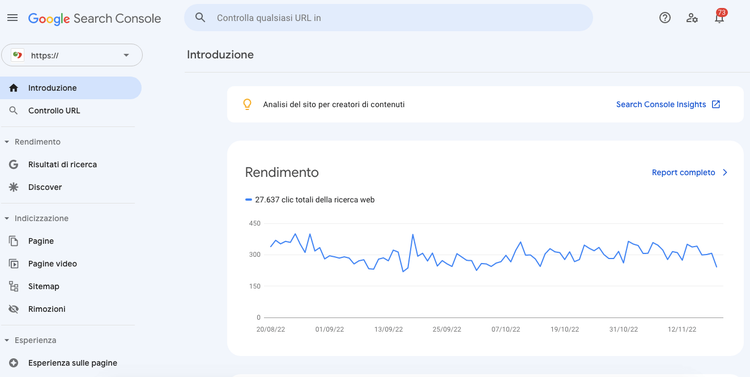Open the Report completo link
Screen dimensions: 750x377
[684, 172]
